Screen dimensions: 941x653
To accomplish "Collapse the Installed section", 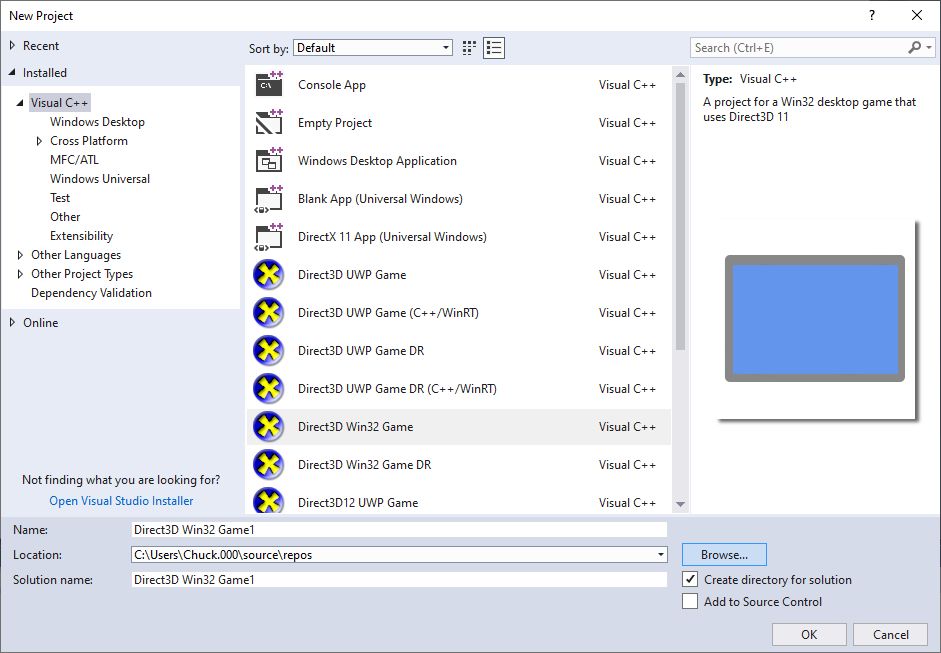I will [x=12, y=73].
